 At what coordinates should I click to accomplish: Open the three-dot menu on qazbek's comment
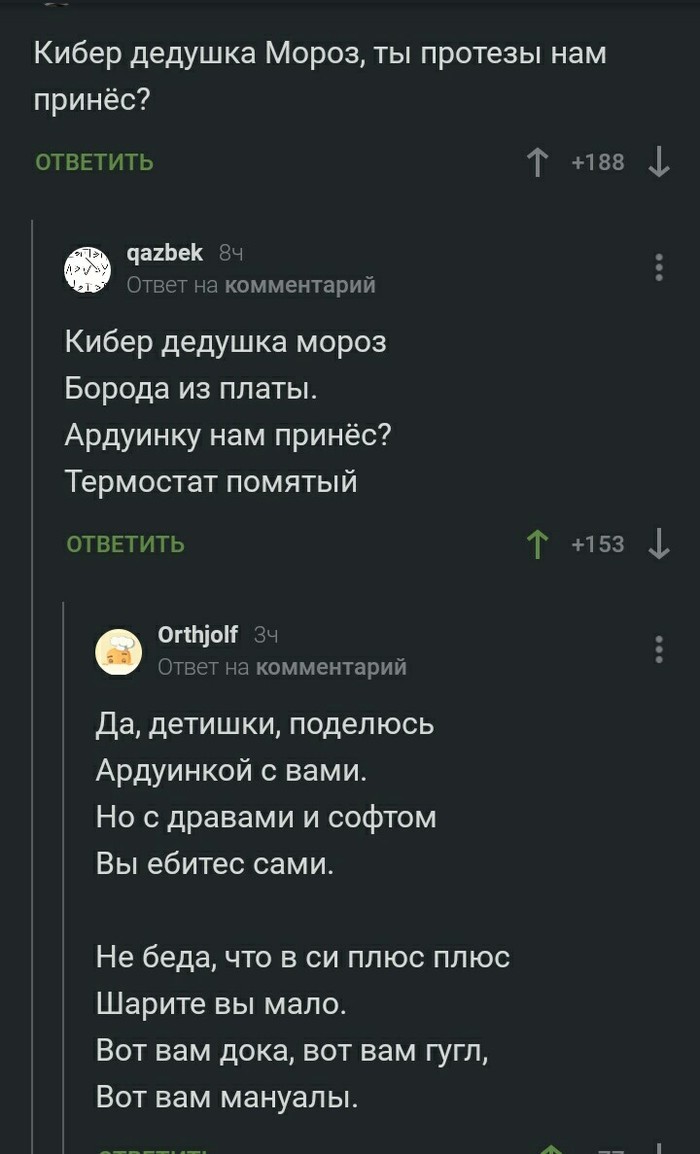658,268
